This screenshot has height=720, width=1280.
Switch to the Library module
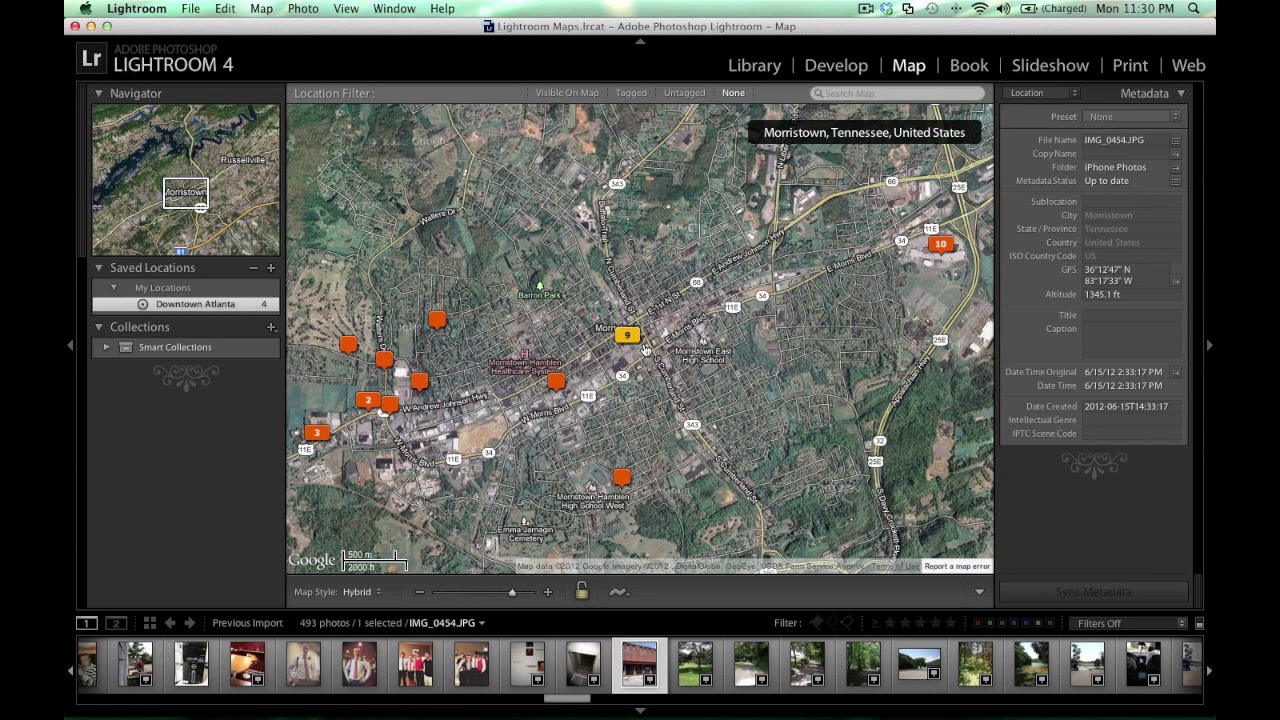point(754,65)
